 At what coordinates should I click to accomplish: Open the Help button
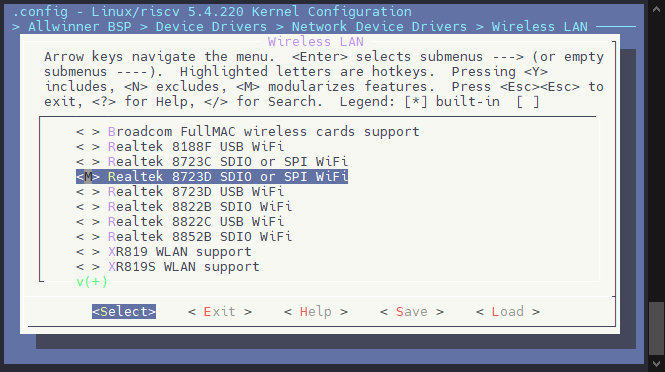click(316, 312)
